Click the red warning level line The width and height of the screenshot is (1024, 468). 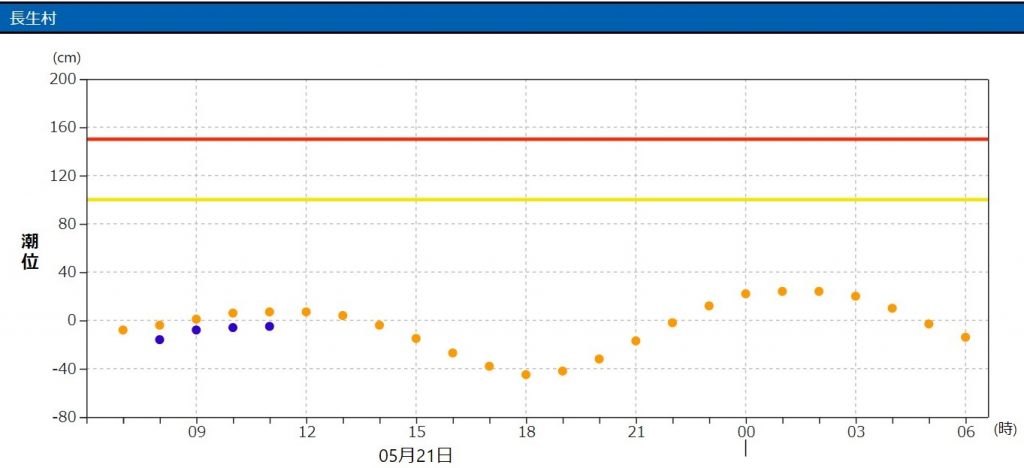(537, 139)
